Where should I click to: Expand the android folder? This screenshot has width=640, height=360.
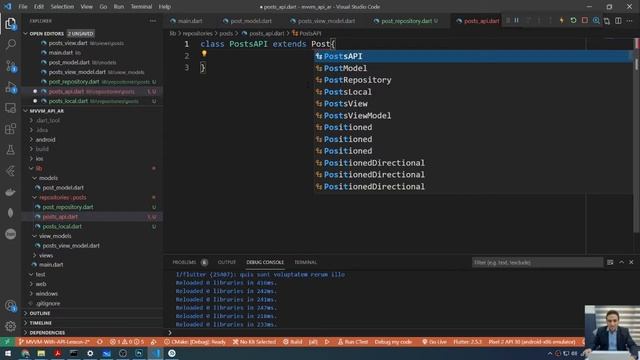click(x=45, y=140)
